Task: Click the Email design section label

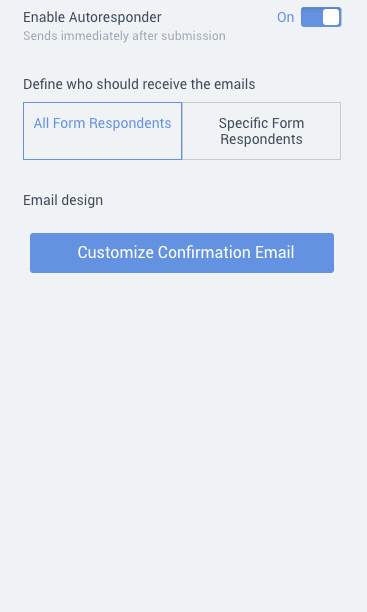Action: [63, 200]
